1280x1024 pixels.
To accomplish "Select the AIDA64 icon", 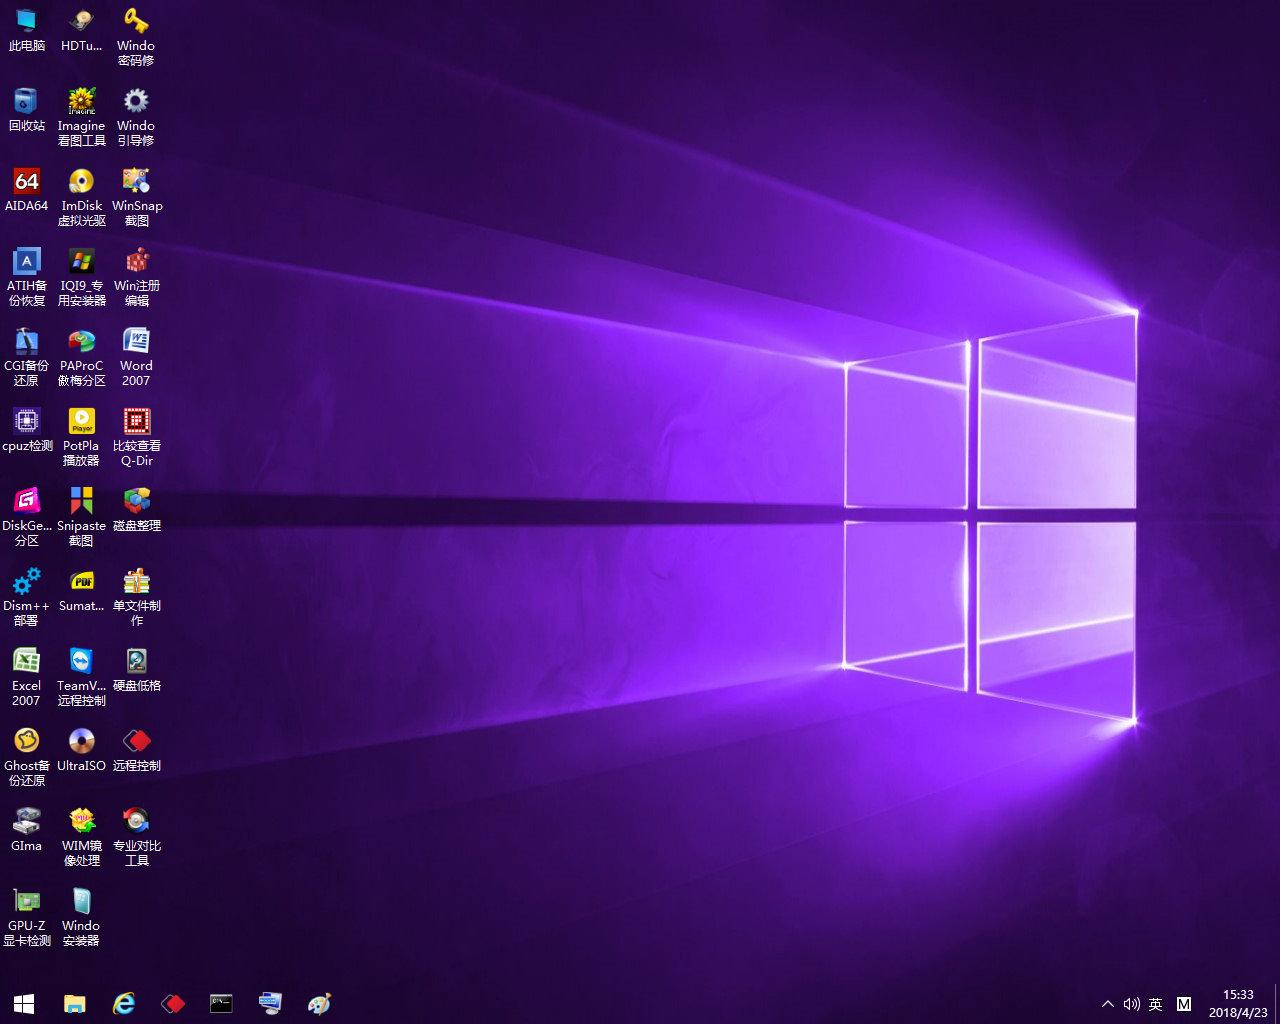I will (x=26, y=190).
